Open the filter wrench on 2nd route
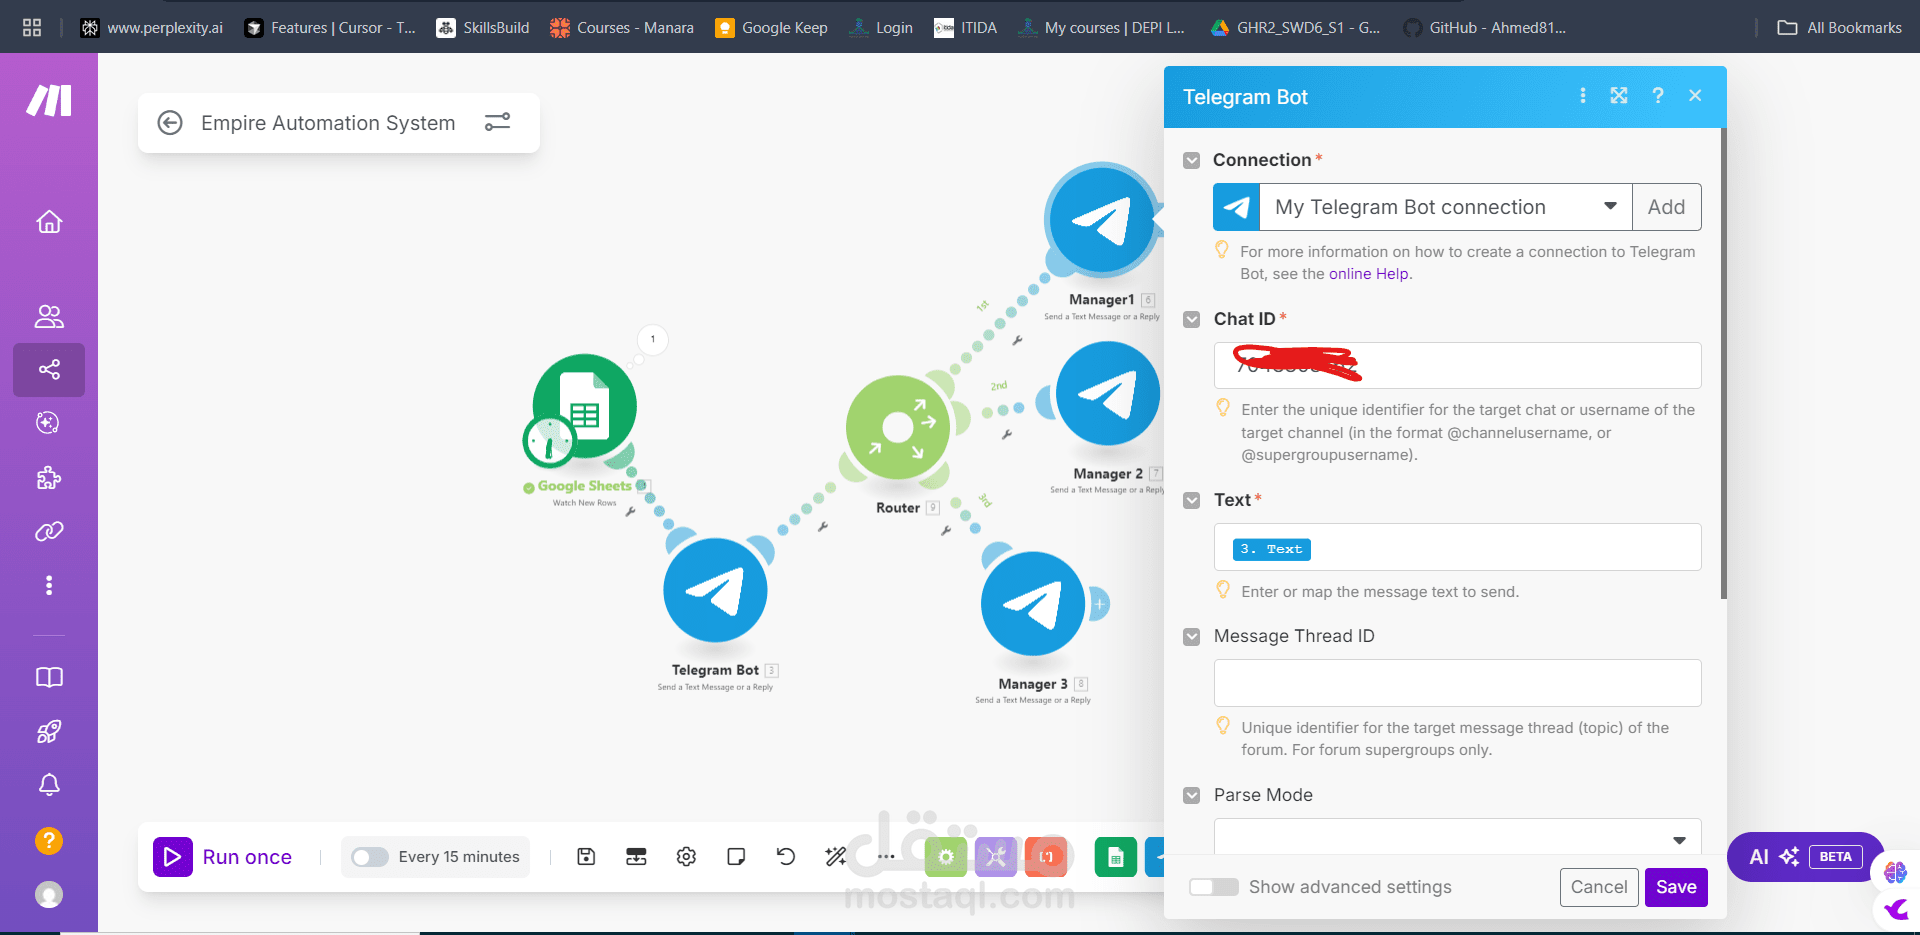 click(1007, 435)
